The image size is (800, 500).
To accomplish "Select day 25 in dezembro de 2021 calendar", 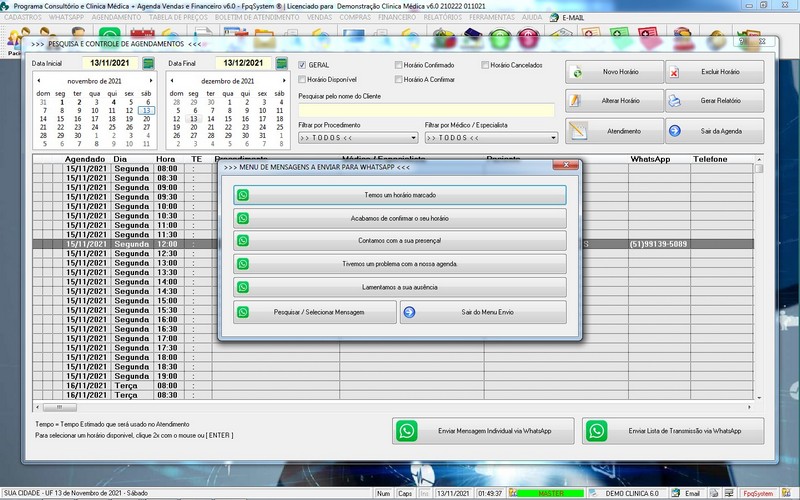I will point(280,127).
